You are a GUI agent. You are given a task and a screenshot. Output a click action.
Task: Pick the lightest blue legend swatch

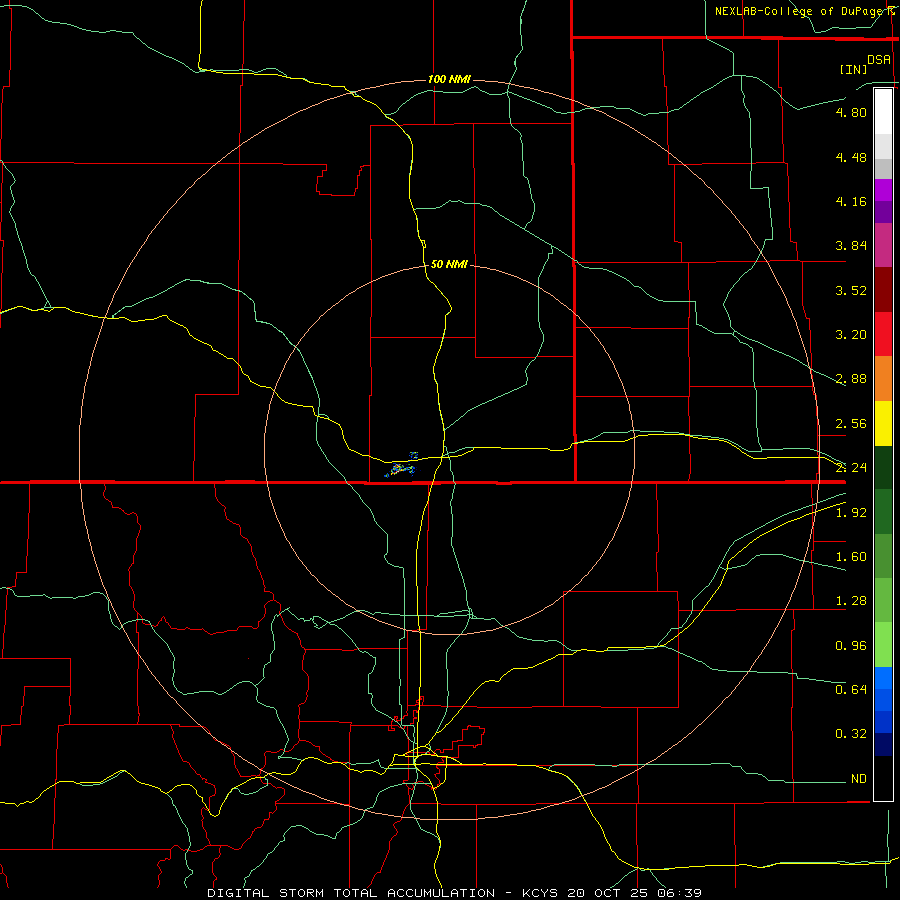pos(883,678)
